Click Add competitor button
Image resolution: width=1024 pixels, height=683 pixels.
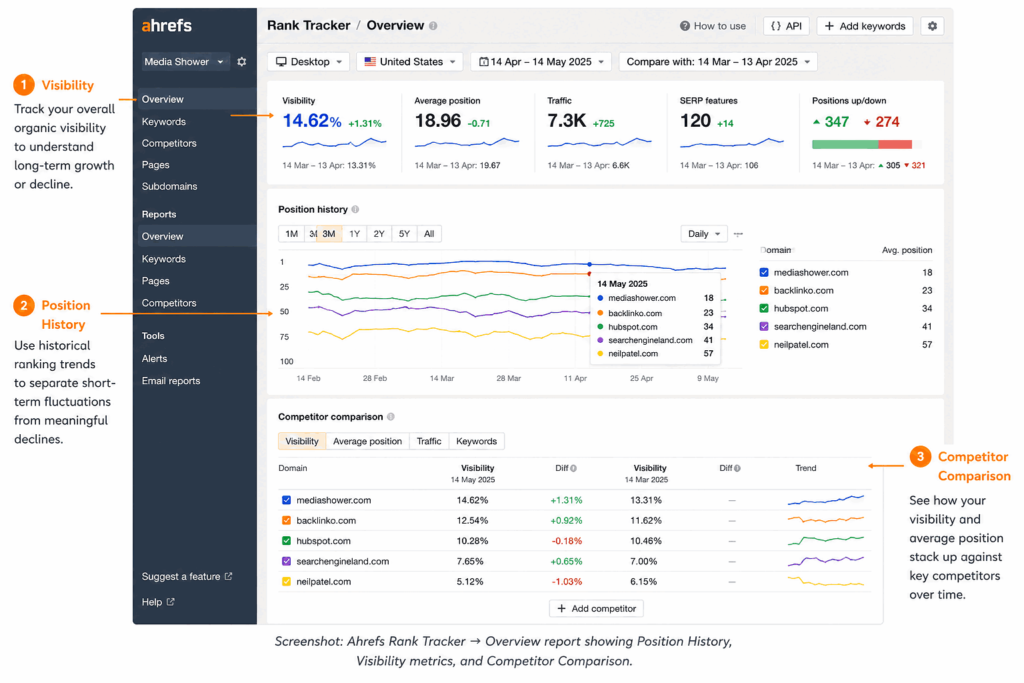pos(596,609)
